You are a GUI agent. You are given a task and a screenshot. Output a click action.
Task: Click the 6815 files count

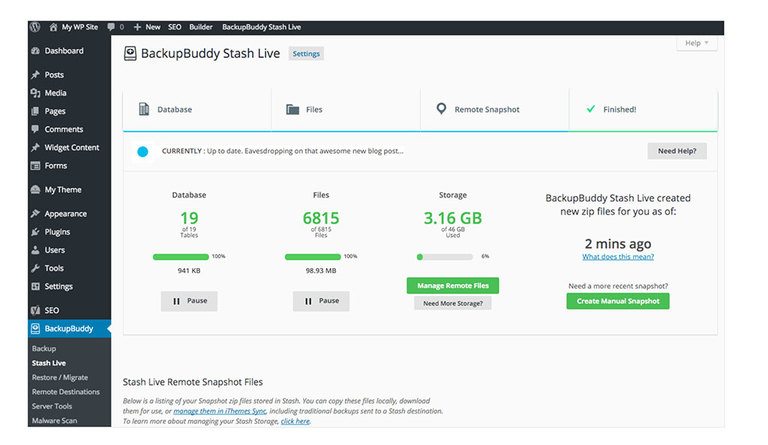click(x=321, y=218)
